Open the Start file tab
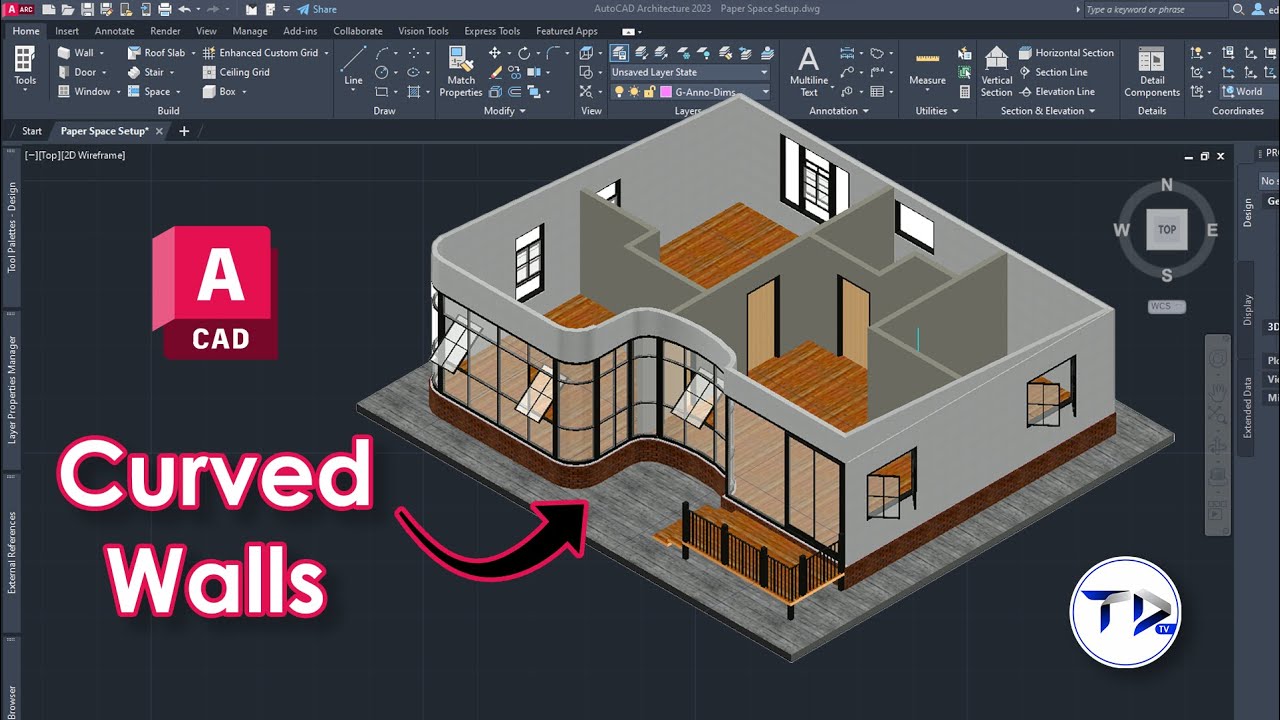Viewport: 1280px width, 720px height. [x=32, y=131]
